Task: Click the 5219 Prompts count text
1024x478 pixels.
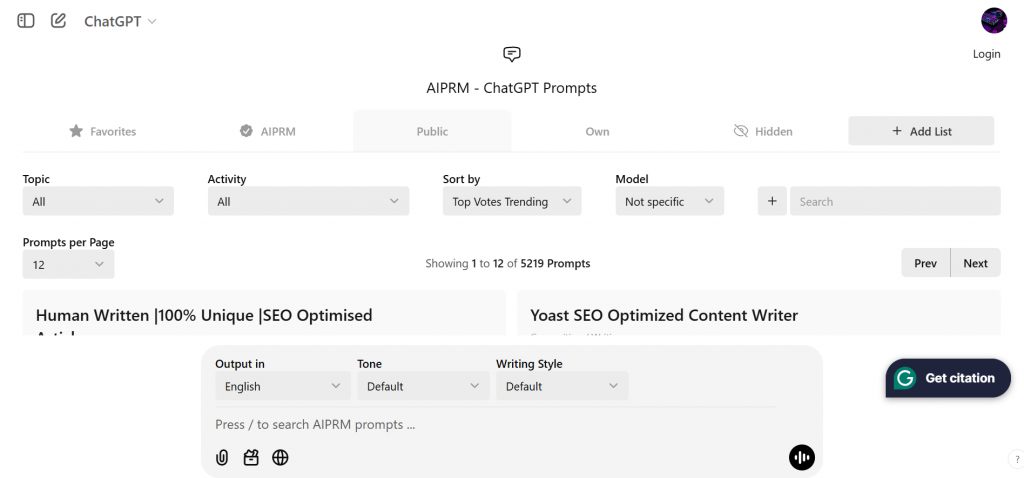Action: coord(555,264)
